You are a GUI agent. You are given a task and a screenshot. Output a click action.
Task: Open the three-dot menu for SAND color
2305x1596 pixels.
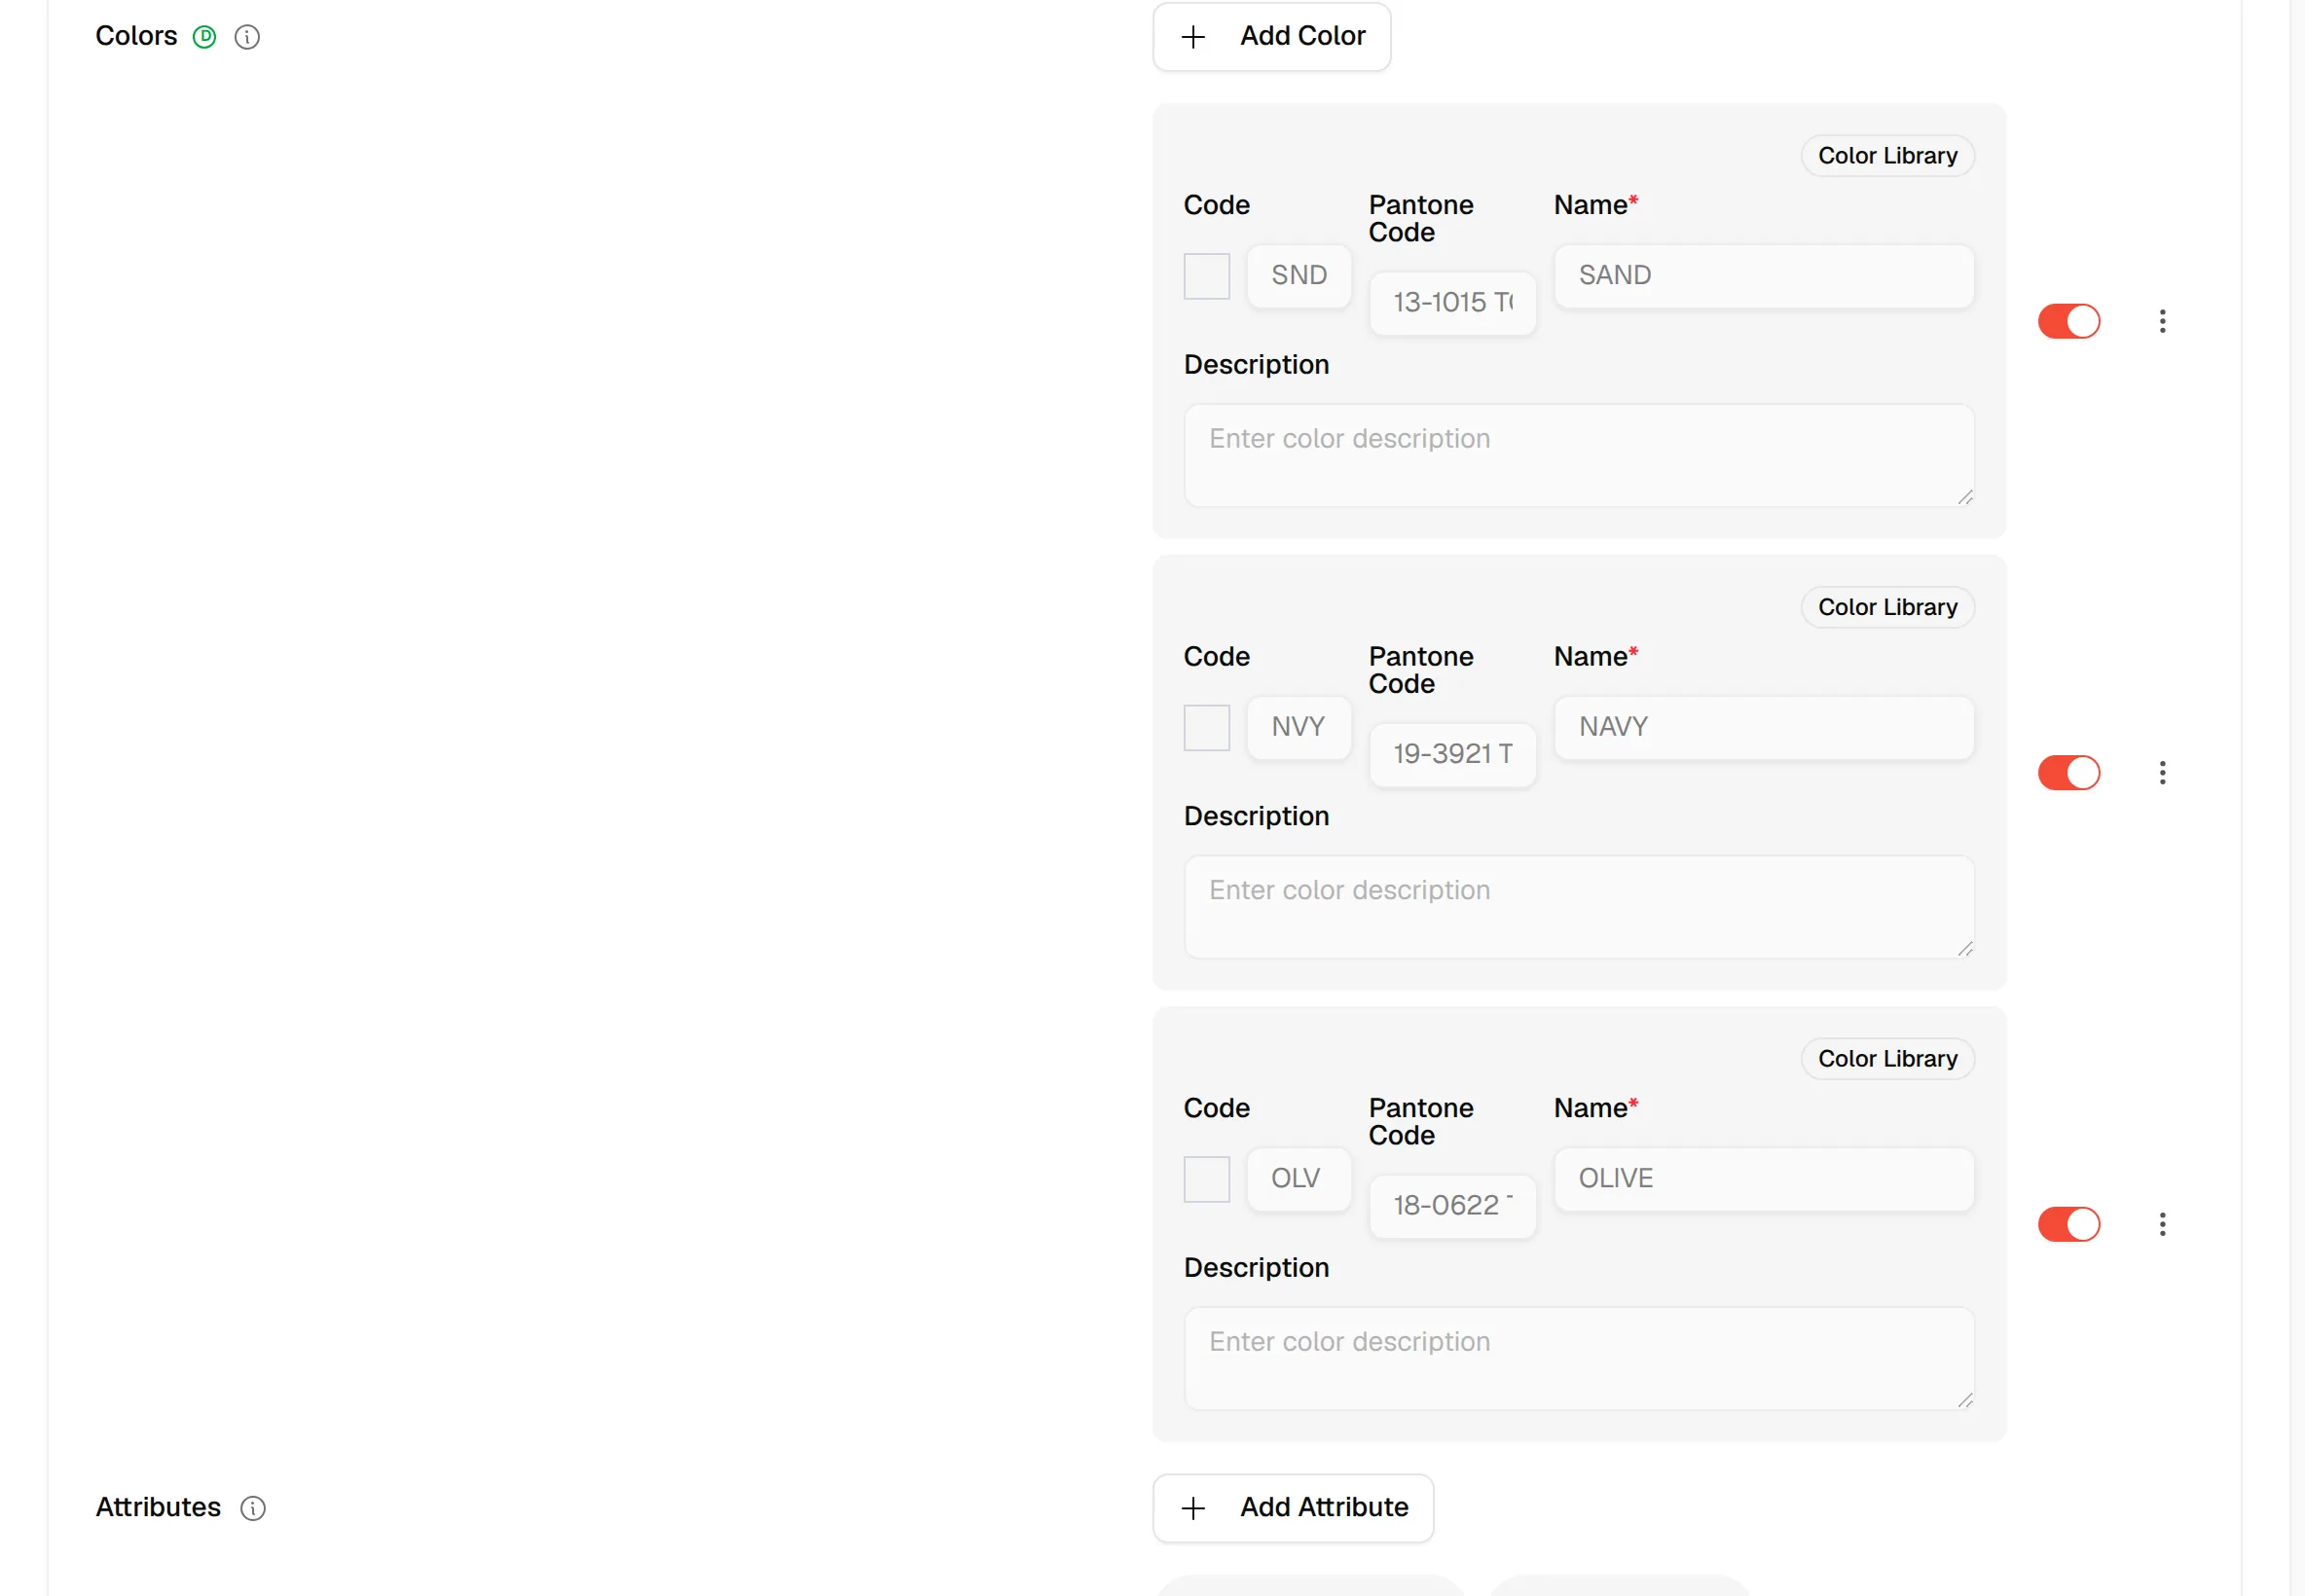[2162, 321]
